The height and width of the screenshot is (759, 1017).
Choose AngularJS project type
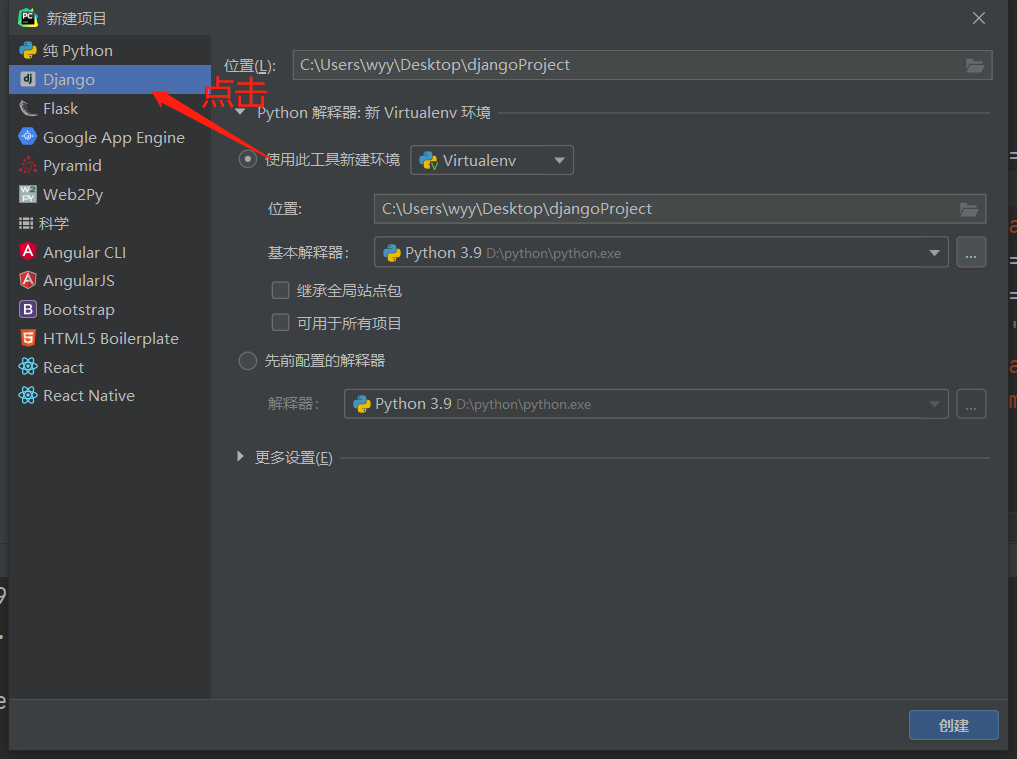click(x=110, y=280)
